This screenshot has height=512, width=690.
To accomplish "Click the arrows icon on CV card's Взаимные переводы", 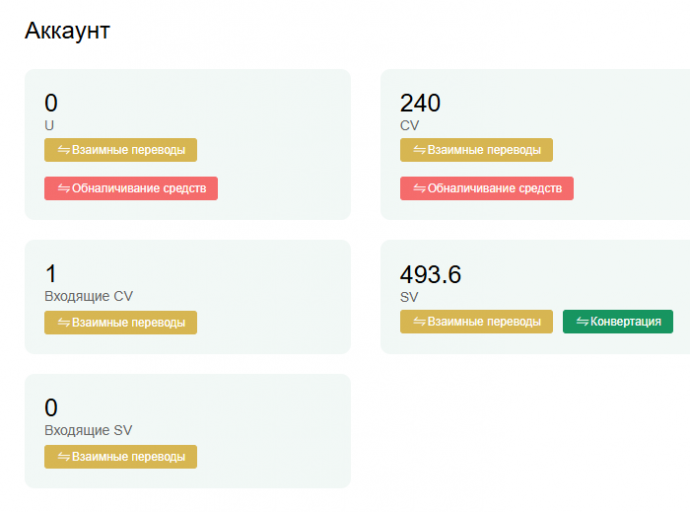I will [419, 150].
